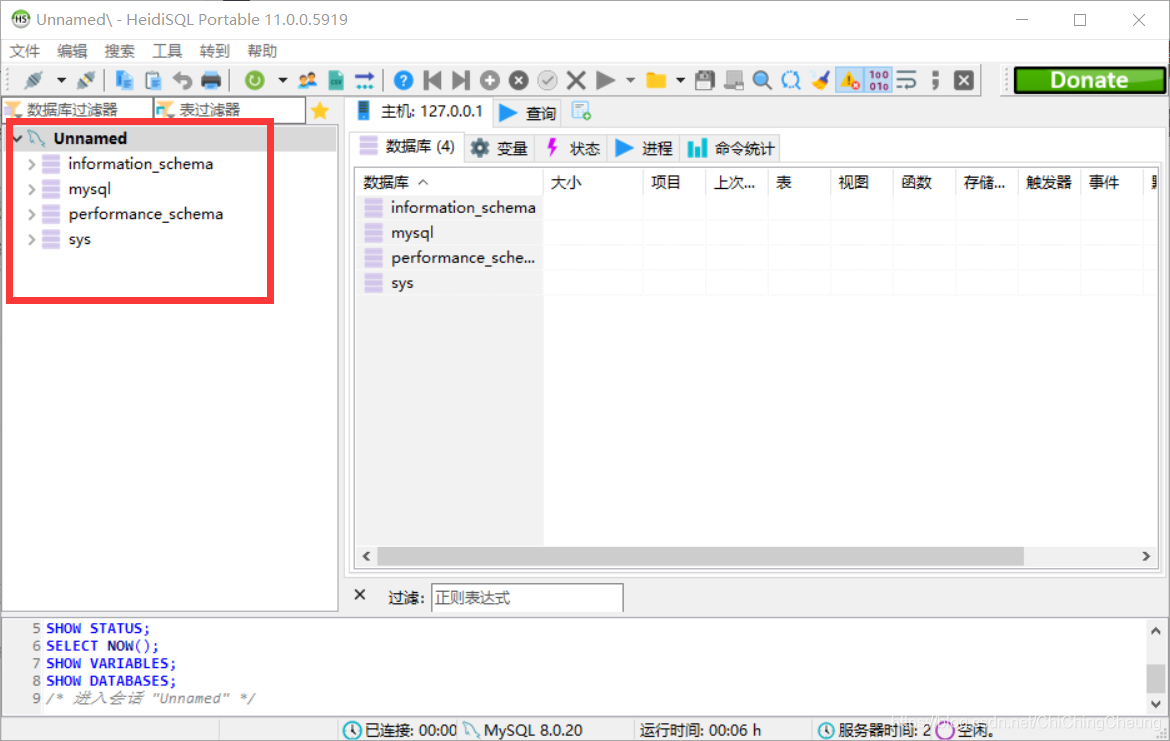
Task: Expand the mysql tree node
Action: pyautogui.click(x=31, y=190)
